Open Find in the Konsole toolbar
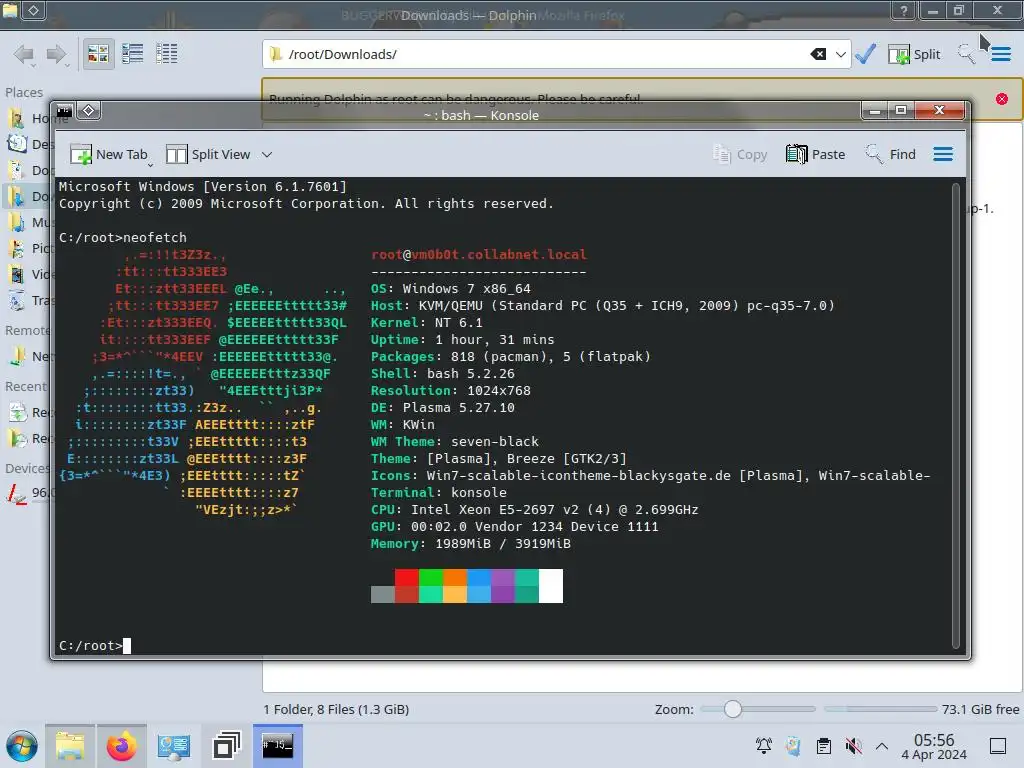Viewport: 1024px width, 768px height. (890, 154)
